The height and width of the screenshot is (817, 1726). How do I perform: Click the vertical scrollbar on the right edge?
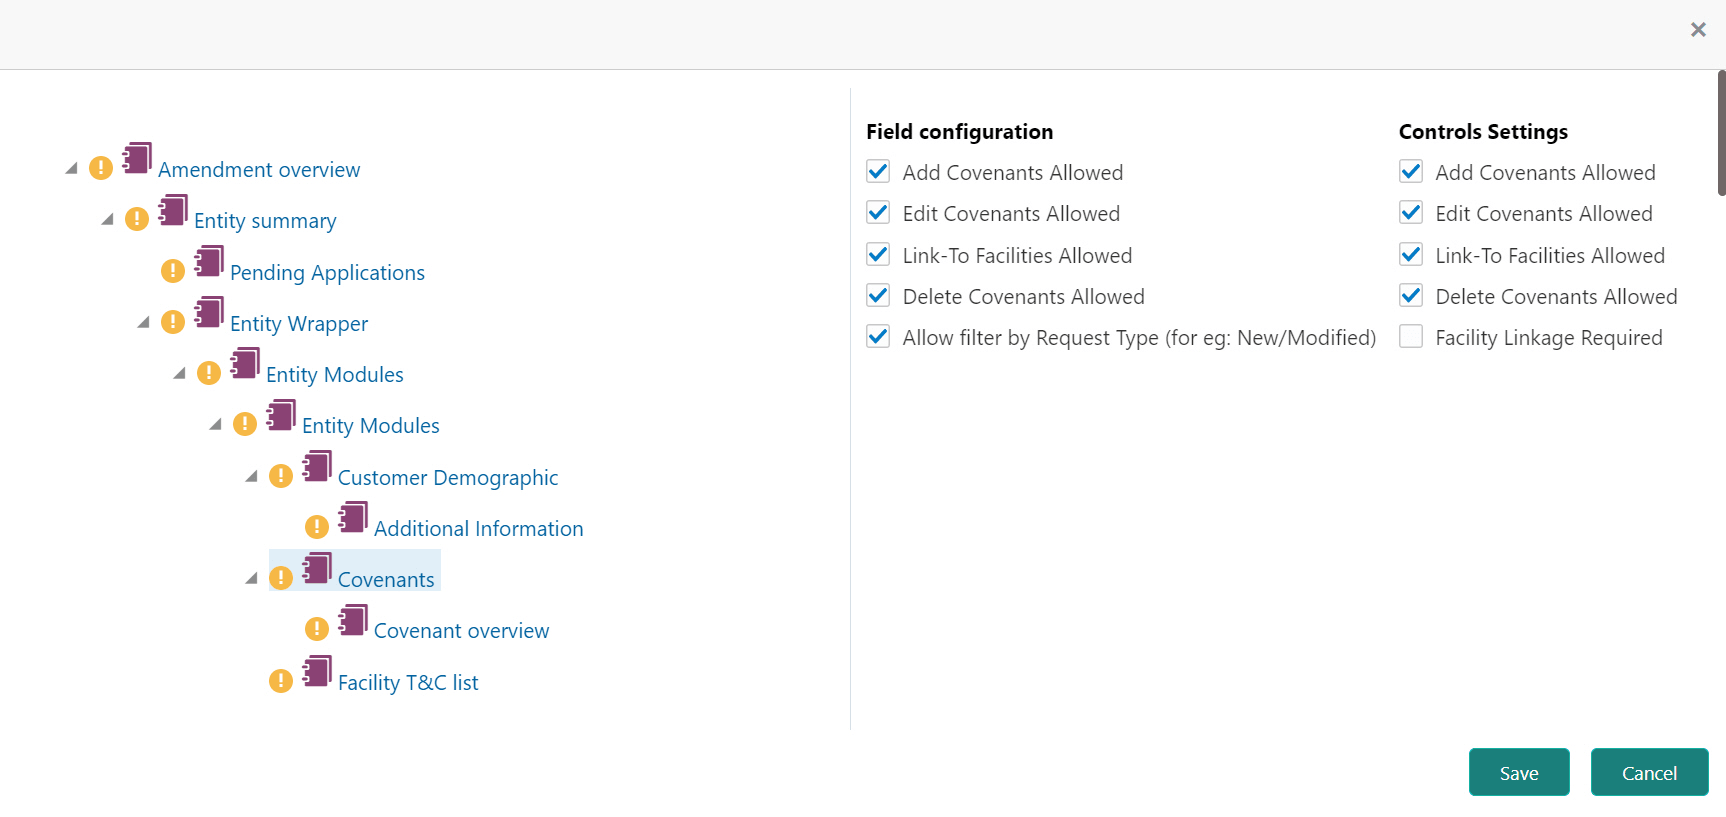(1721, 133)
